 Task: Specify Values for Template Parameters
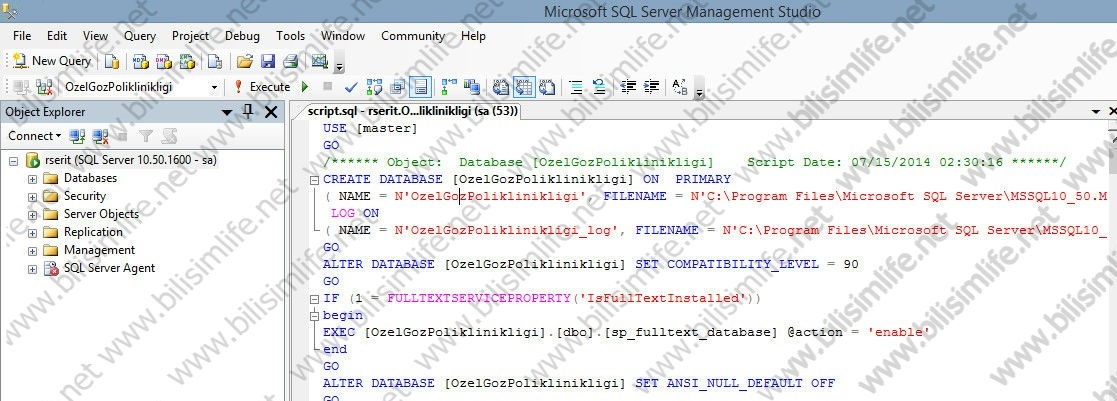point(680,87)
